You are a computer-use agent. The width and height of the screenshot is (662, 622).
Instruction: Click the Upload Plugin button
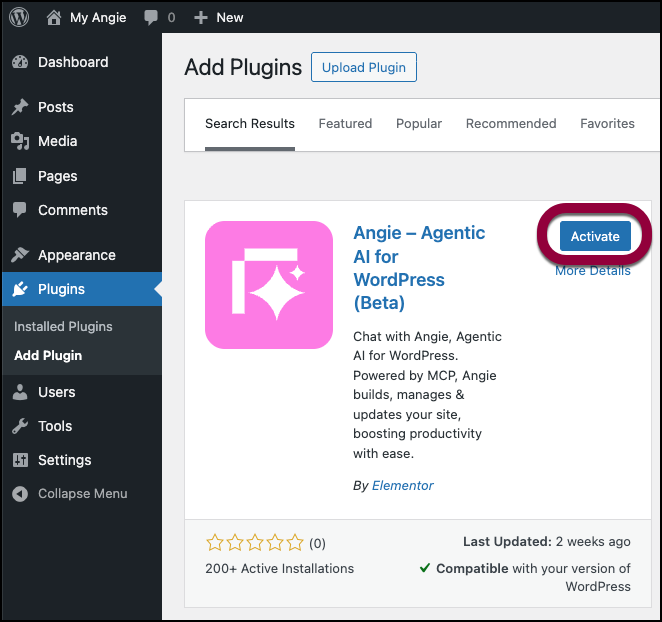(364, 68)
